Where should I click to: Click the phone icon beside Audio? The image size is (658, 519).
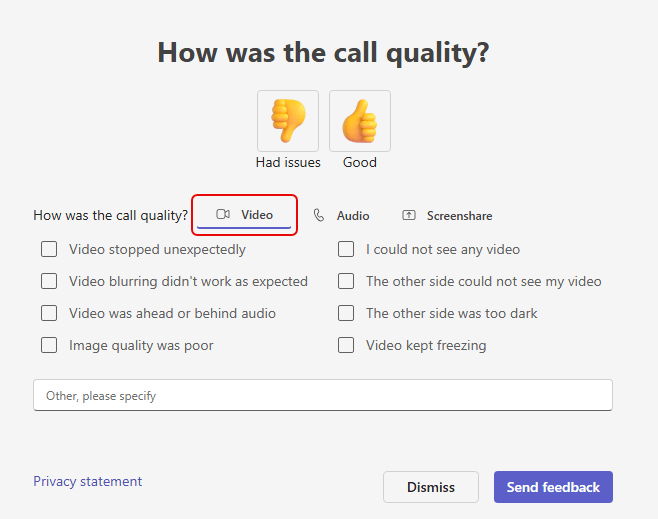click(x=319, y=215)
